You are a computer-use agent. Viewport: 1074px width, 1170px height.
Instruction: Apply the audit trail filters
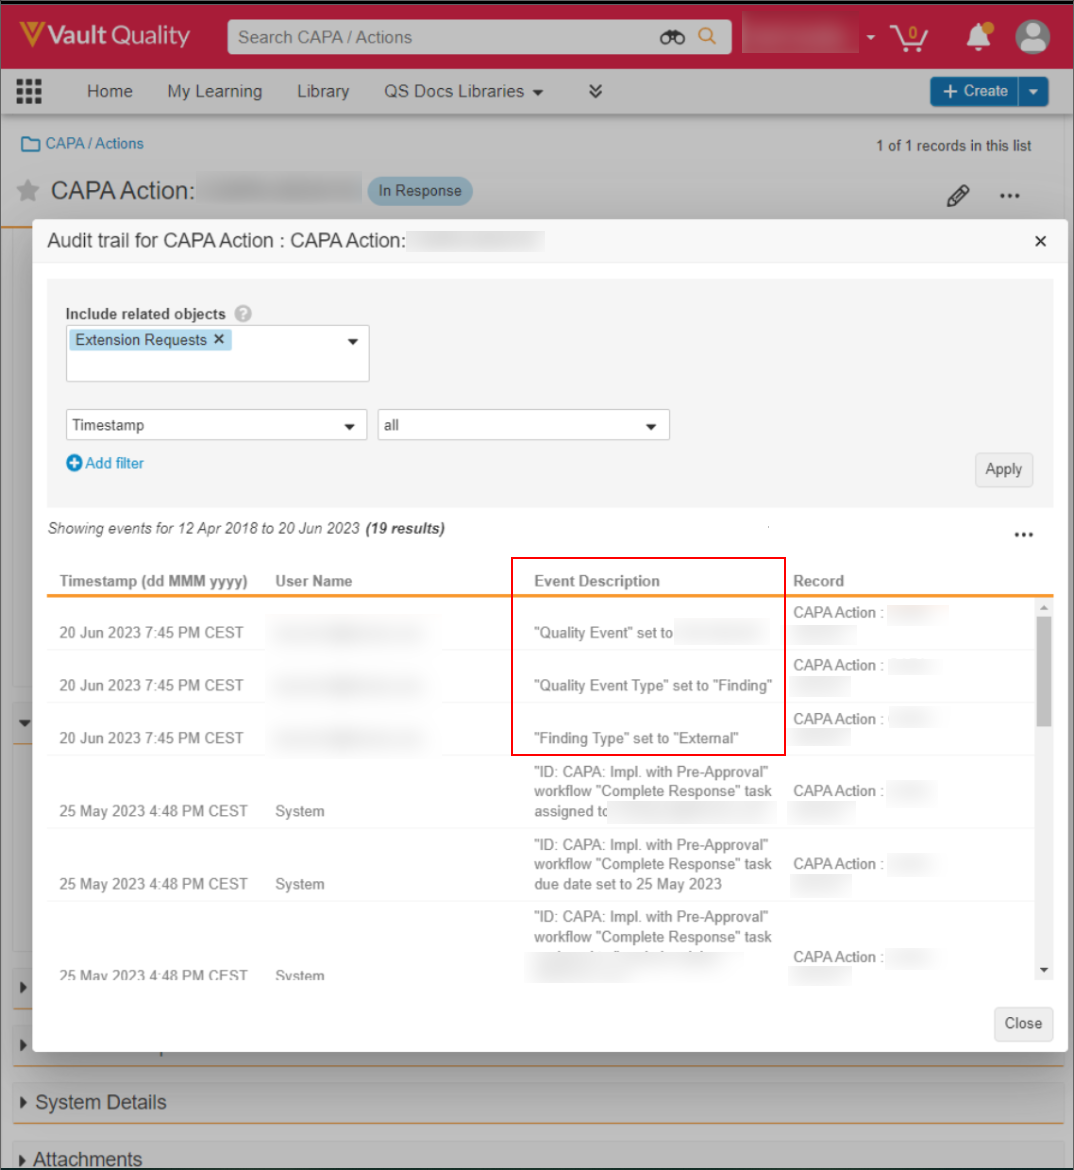click(x=1003, y=469)
